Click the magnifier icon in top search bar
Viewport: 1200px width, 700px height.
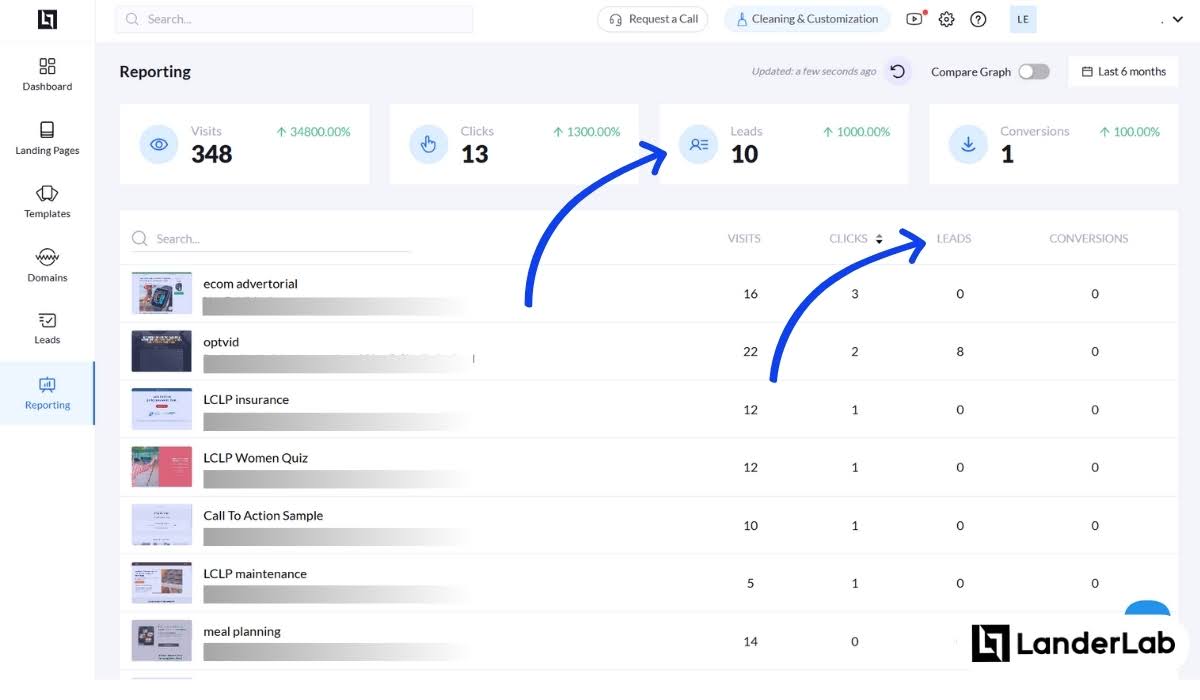(x=133, y=19)
